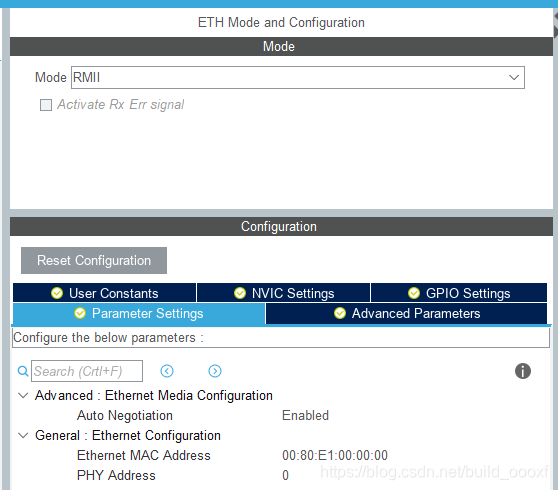The width and height of the screenshot is (558, 490).
Task: Click the green check icon on Advanced Parameters
Action: click(x=340, y=314)
